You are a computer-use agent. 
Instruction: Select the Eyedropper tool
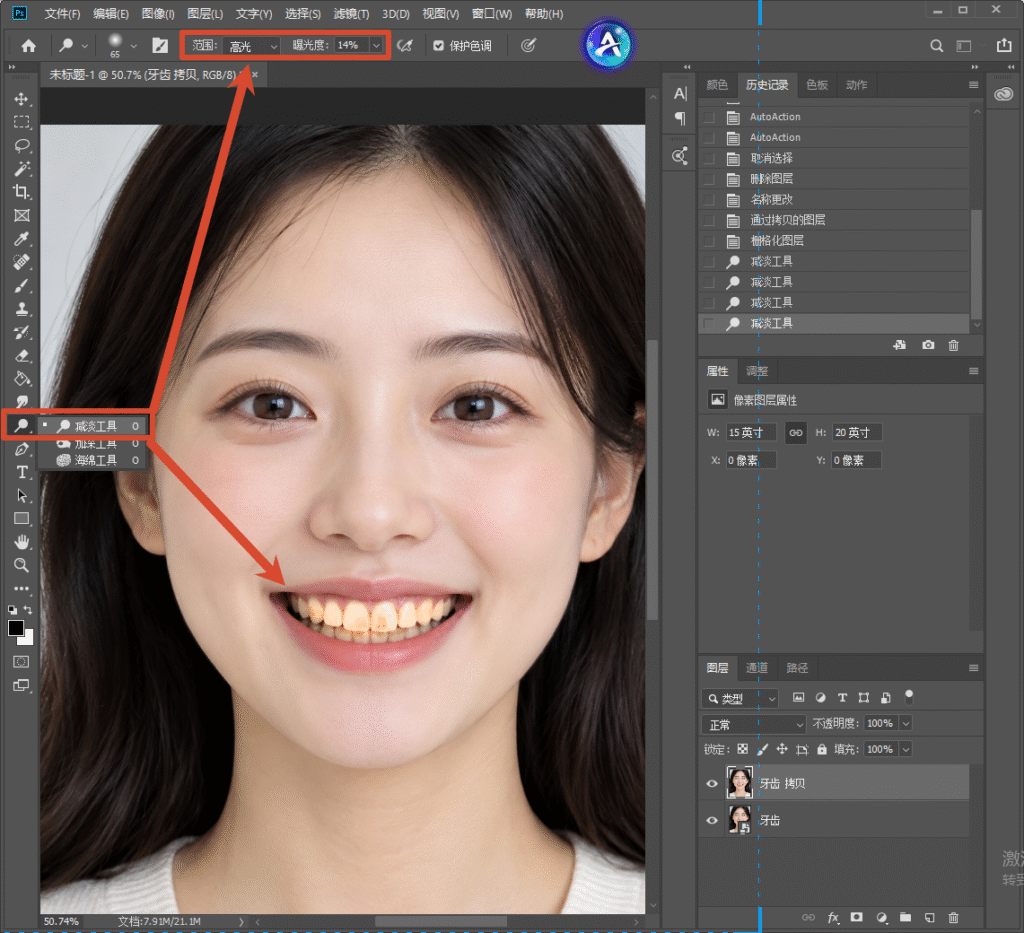[x=22, y=239]
